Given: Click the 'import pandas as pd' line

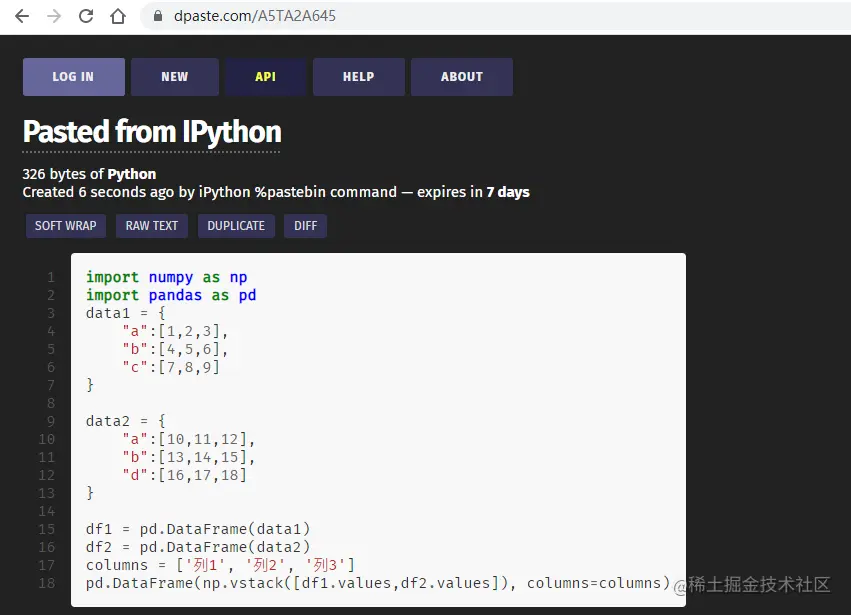Looking at the screenshot, I should click(171, 295).
